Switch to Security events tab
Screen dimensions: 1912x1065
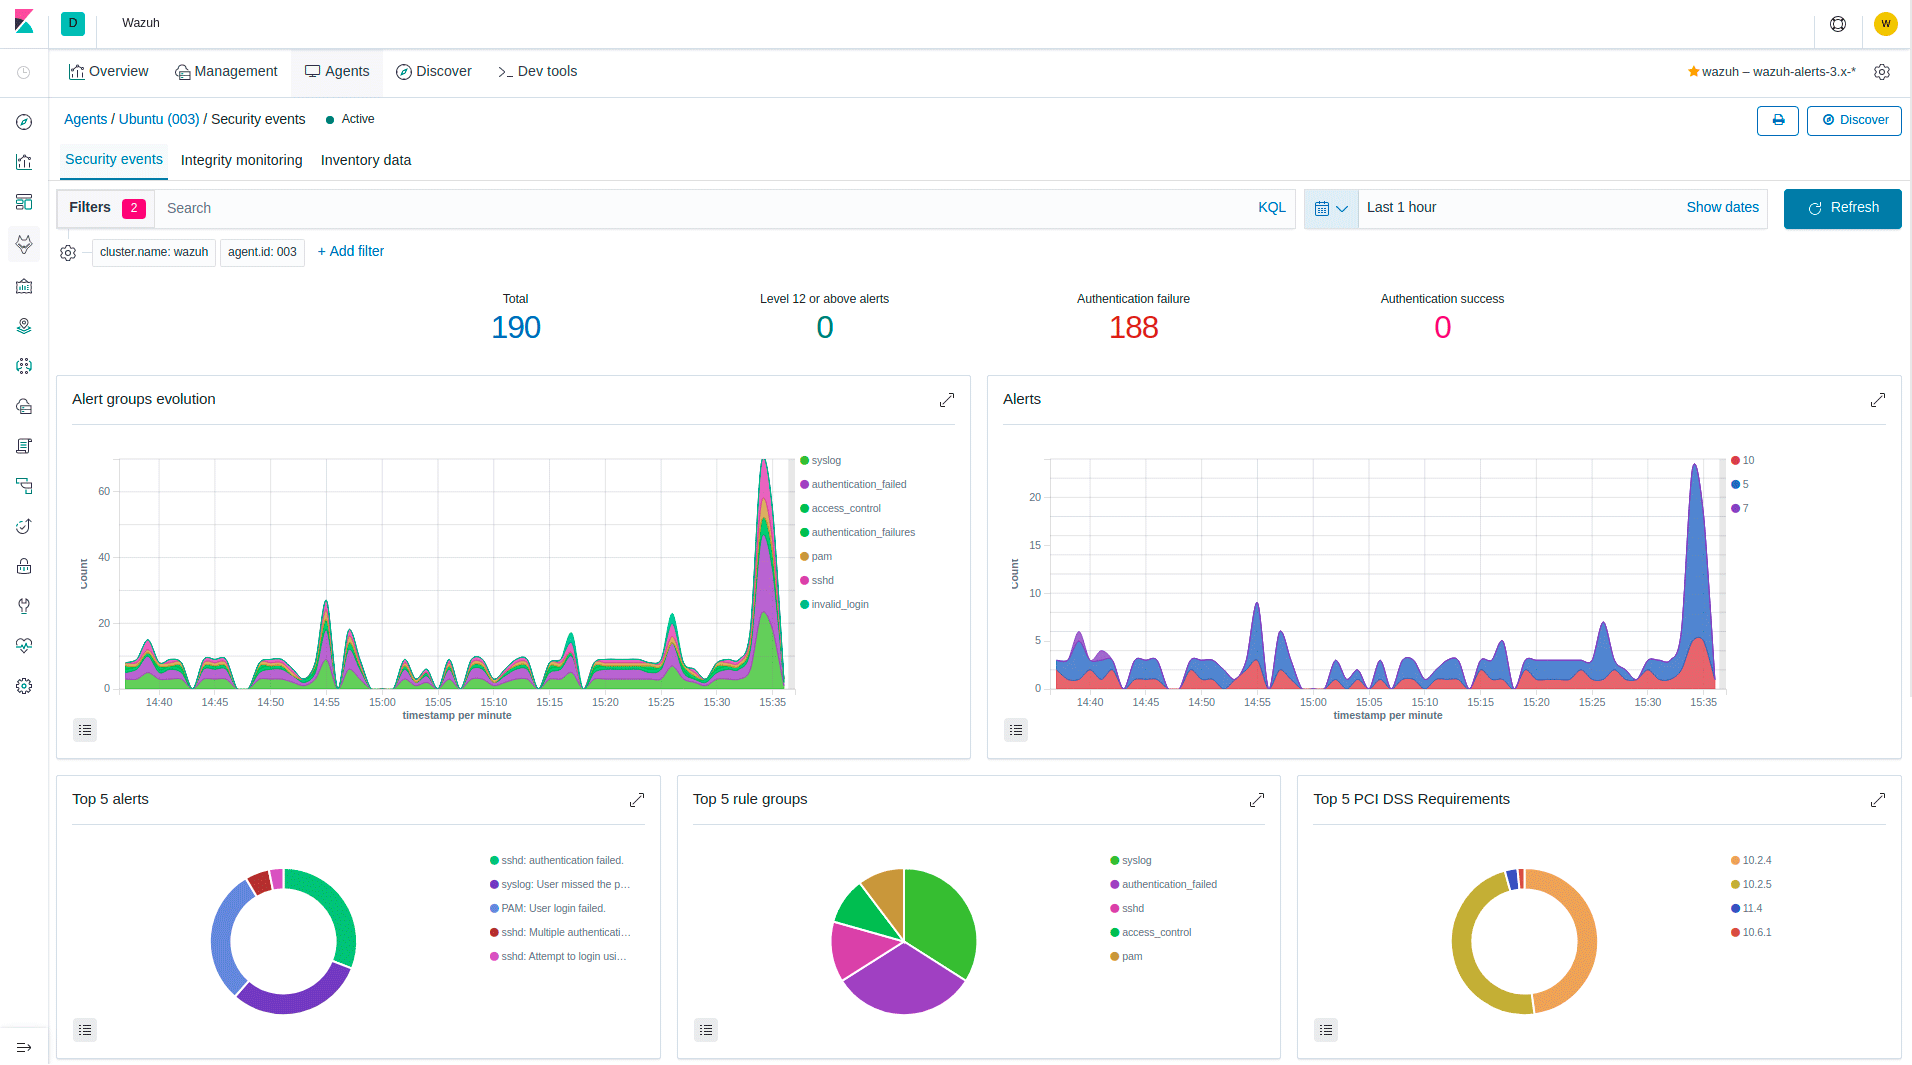tap(114, 160)
